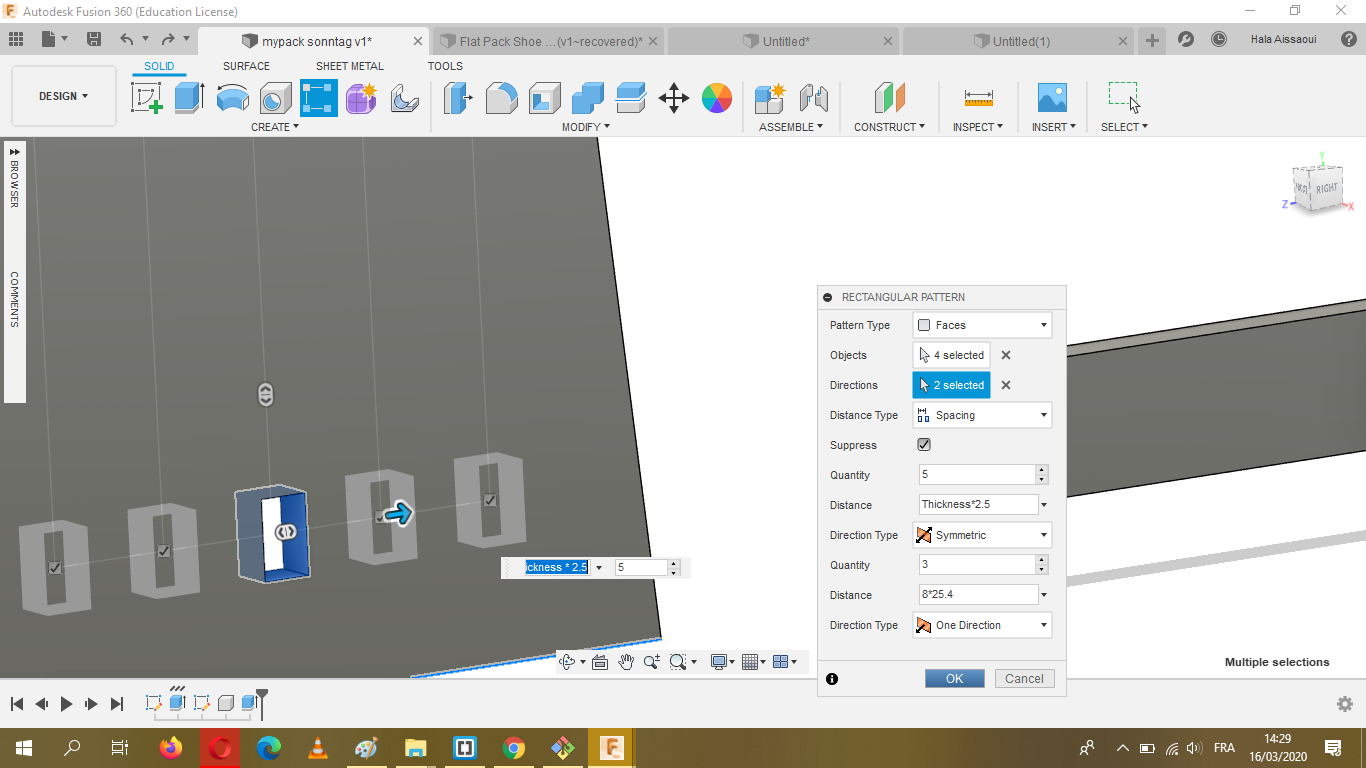This screenshot has width=1366, height=768.
Task: Click the Distance field with 8*25.4
Action: pos(978,595)
